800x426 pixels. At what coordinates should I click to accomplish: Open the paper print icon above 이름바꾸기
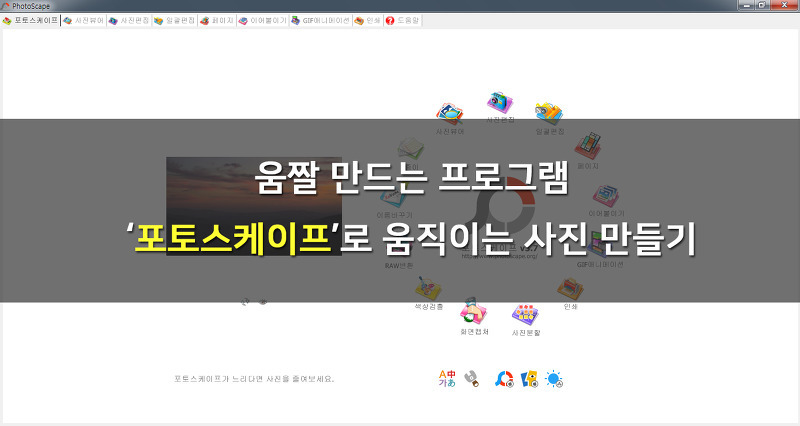click(411, 149)
